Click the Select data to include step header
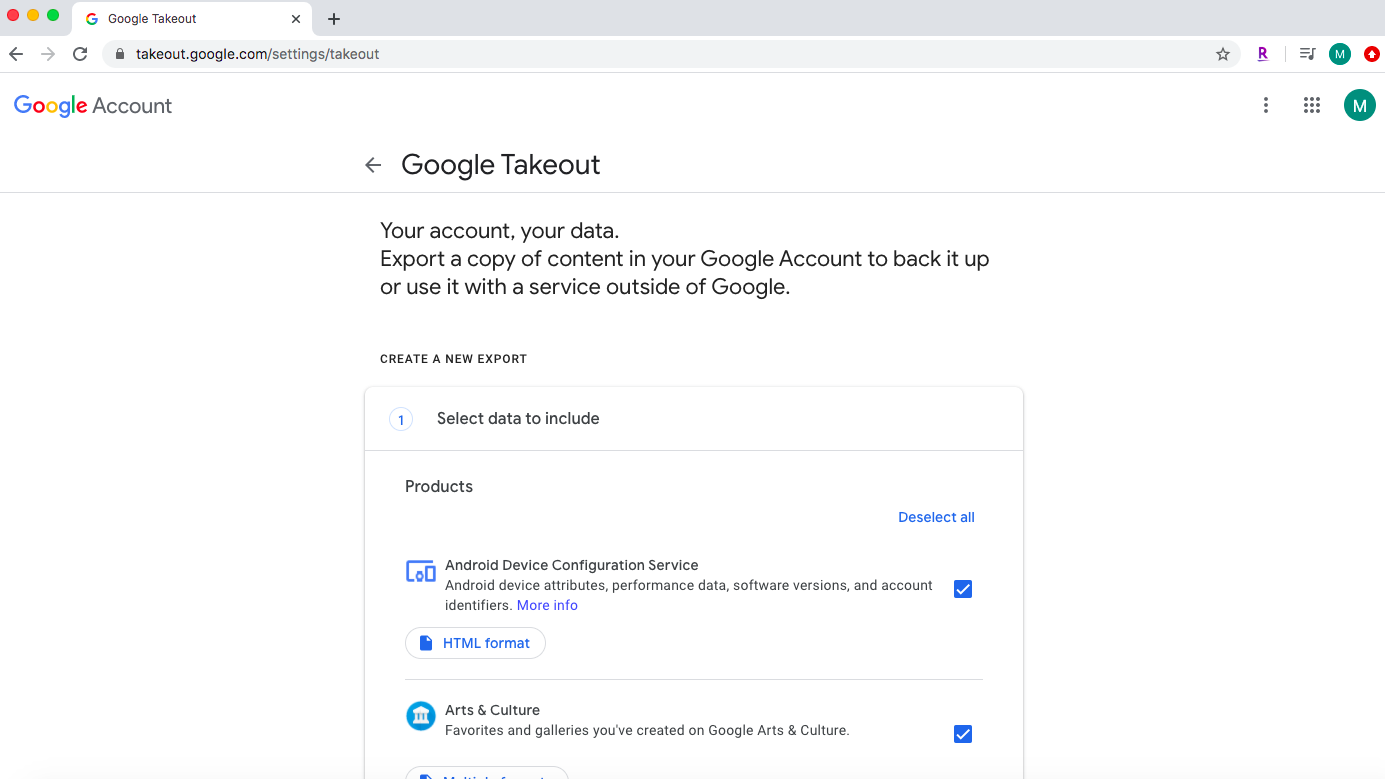This screenshot has width=1385, height=779. tap(694, 419)
